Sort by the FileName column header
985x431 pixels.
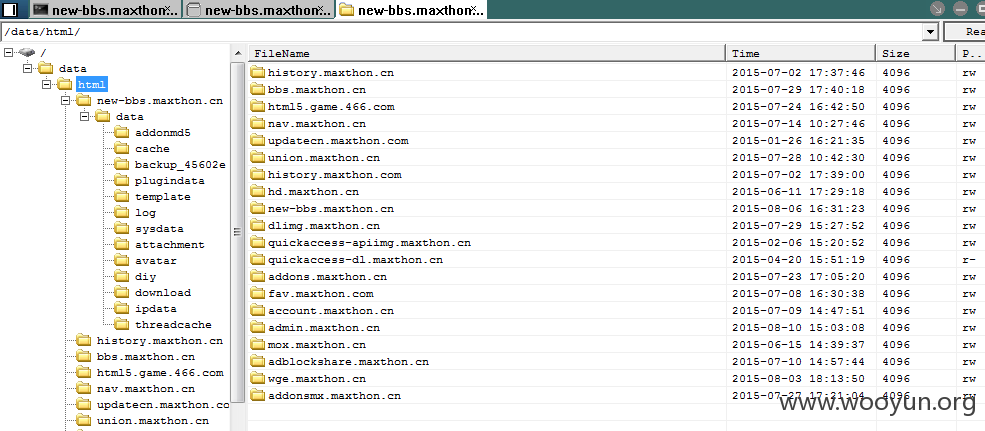487,53
